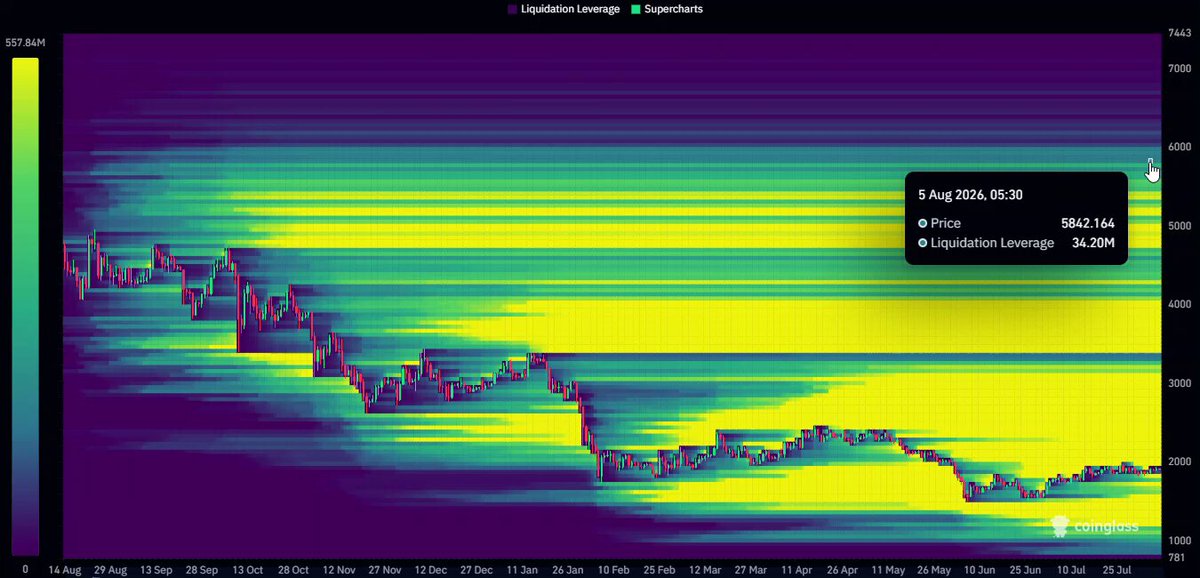Click the "4000" price axis label
The width and height of the screenshot is (1200, 578).
click(1181, 304)
